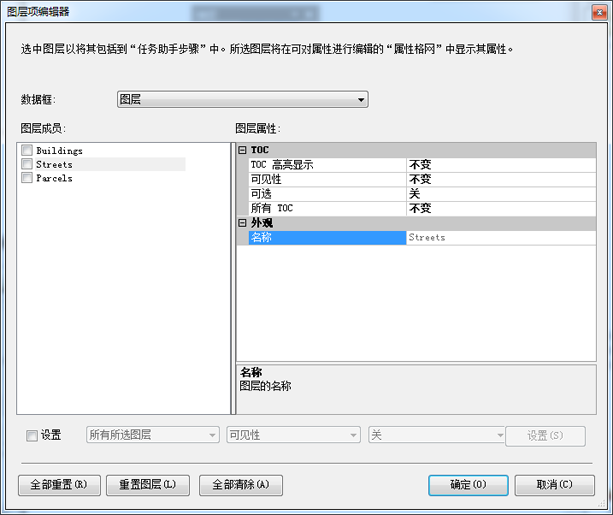Click the 全部重置(R) button
The image size is (613, 515).
click(59, 485)
